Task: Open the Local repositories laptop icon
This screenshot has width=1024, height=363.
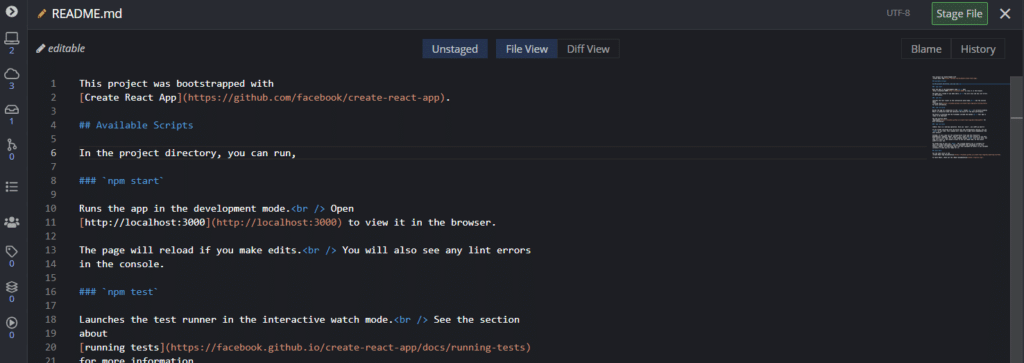Action: point(11,39)
